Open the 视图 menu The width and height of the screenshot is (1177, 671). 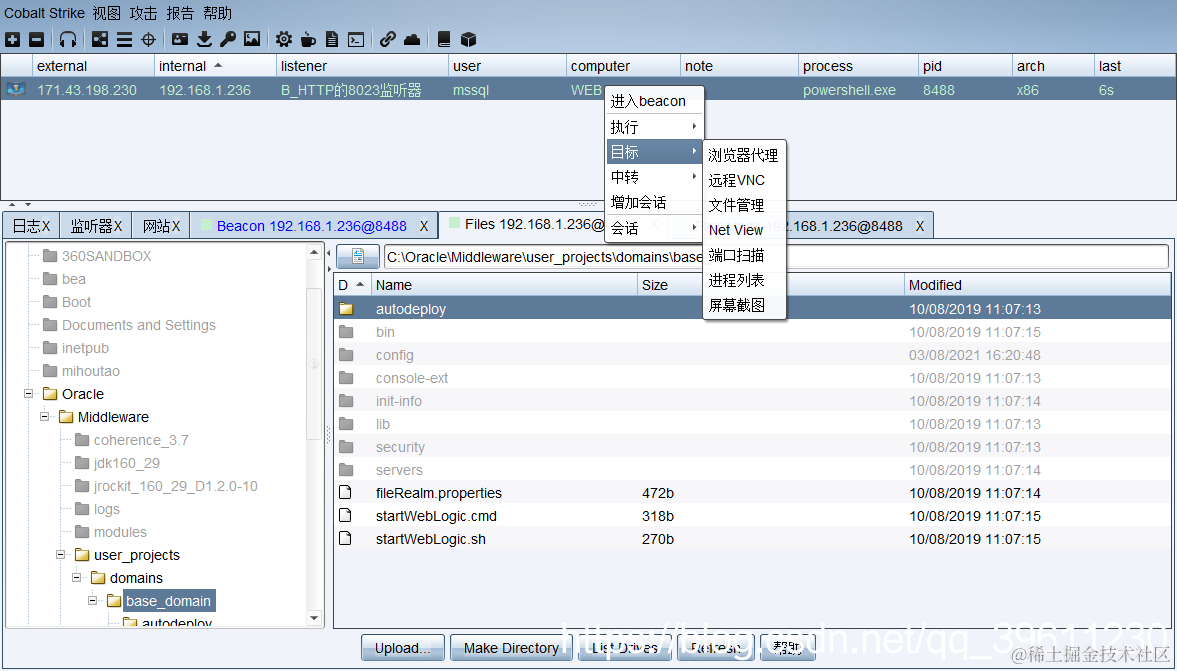107,14
